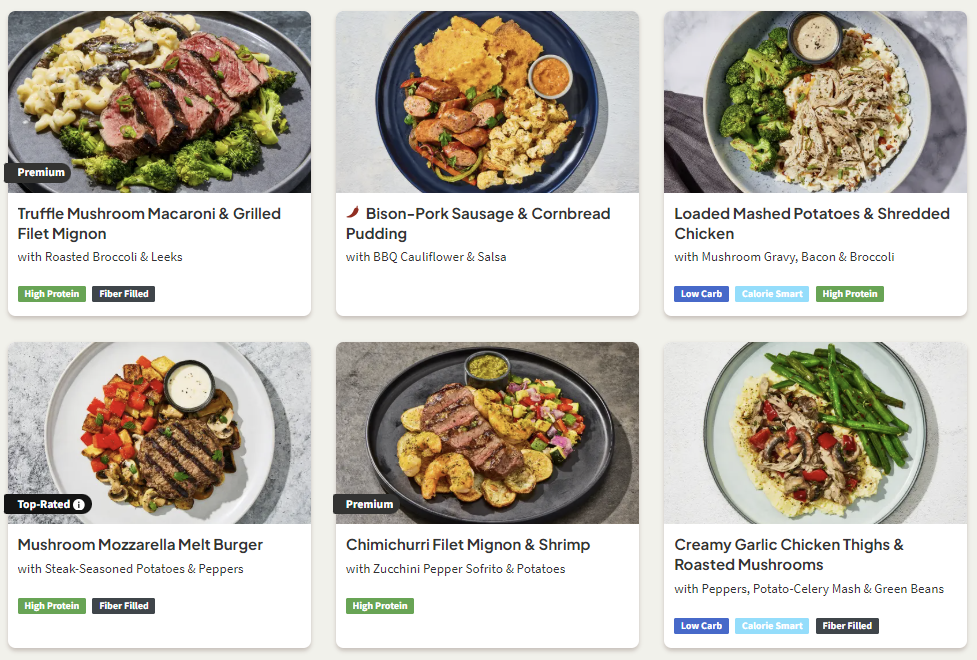Open Creamy Garlic Chicken Thighs meal photo
The image size is (977, 660).
pyautogui.click(x=815, y=432)
